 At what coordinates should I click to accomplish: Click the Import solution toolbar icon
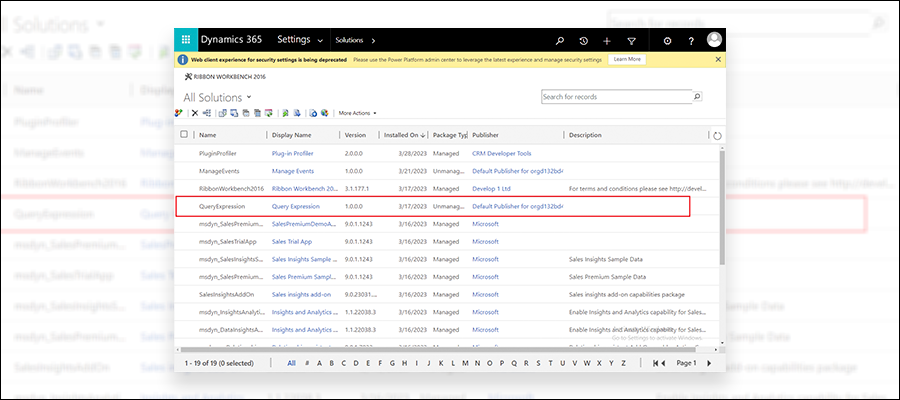[x=223, y=113]
